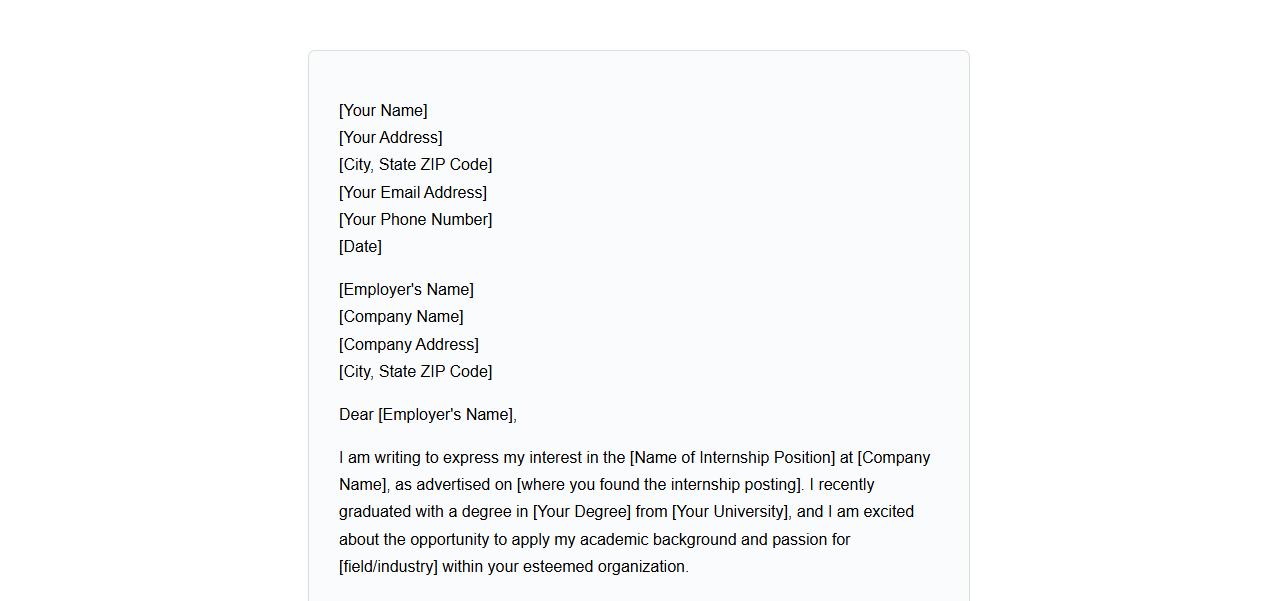Screen dimensions: 1278x601
Task: Click 'I am writing to express' text
Action: (x=418, y=458)
